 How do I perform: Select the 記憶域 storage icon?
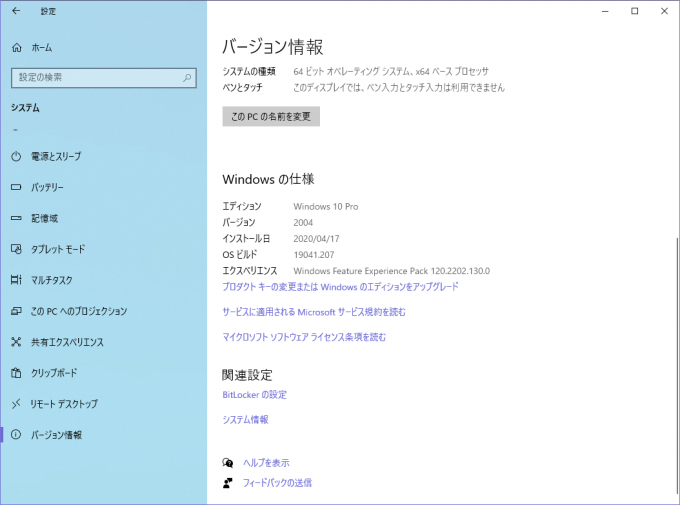[x=16, y=218]
